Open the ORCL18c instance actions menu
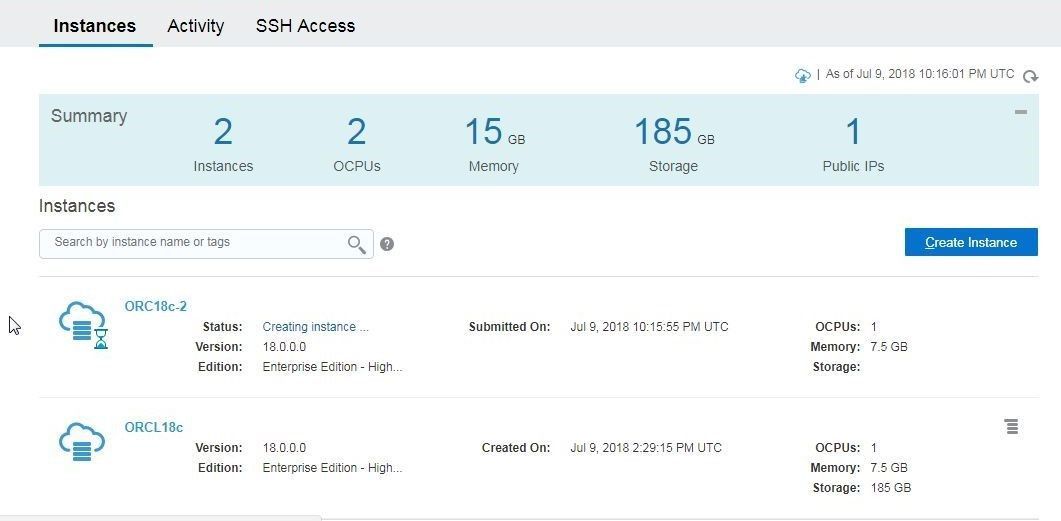The height and width of the screenshot is (521, 1061). 1012,426
